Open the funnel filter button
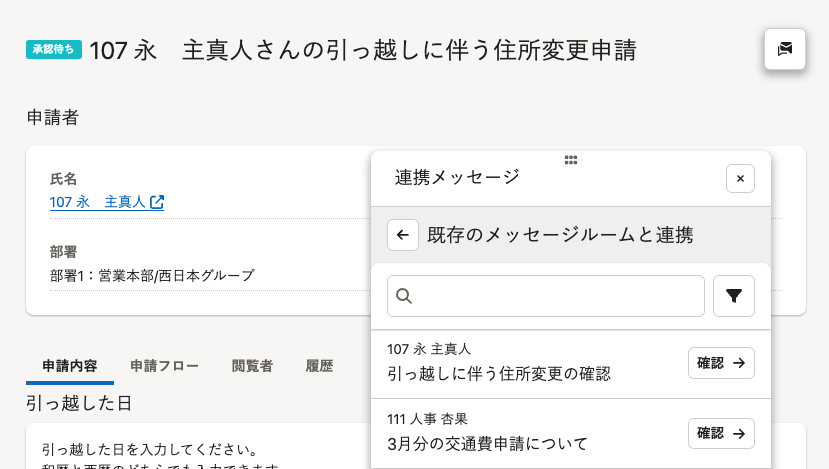The width and height of the screenshot is (829, 469). tap(733, 296)
